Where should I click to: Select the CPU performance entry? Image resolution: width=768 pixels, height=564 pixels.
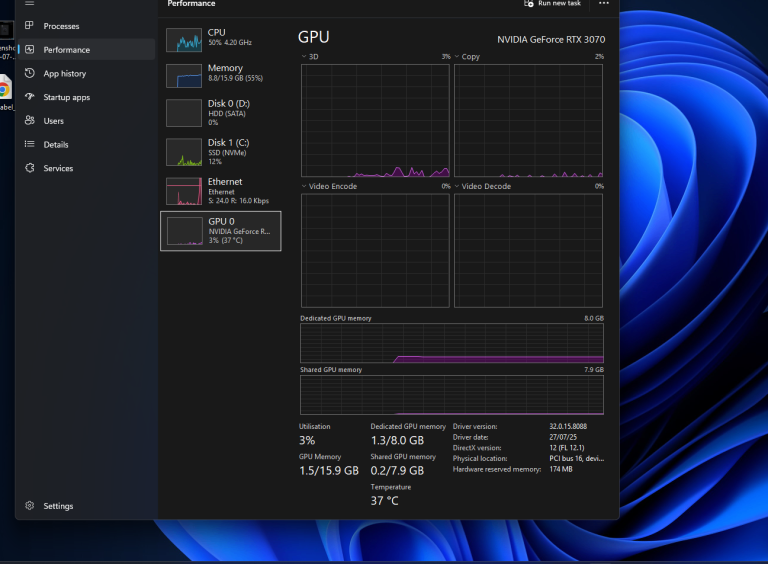tap(222, 38)
